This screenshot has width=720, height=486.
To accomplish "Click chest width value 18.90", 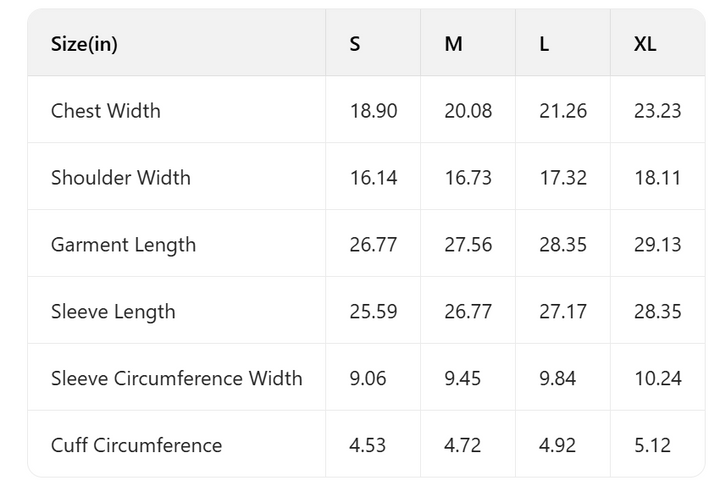I will (x=373, y=111).
